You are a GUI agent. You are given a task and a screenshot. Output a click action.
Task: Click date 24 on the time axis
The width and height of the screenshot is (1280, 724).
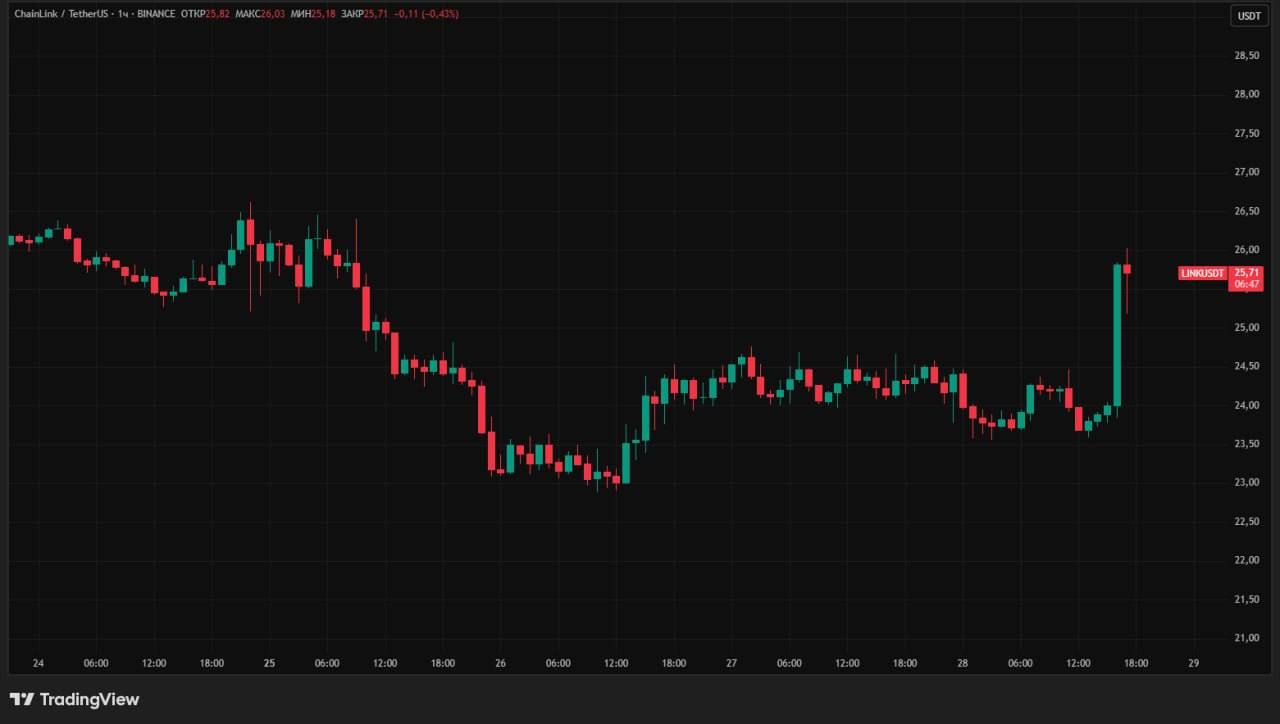pos(38,663)
